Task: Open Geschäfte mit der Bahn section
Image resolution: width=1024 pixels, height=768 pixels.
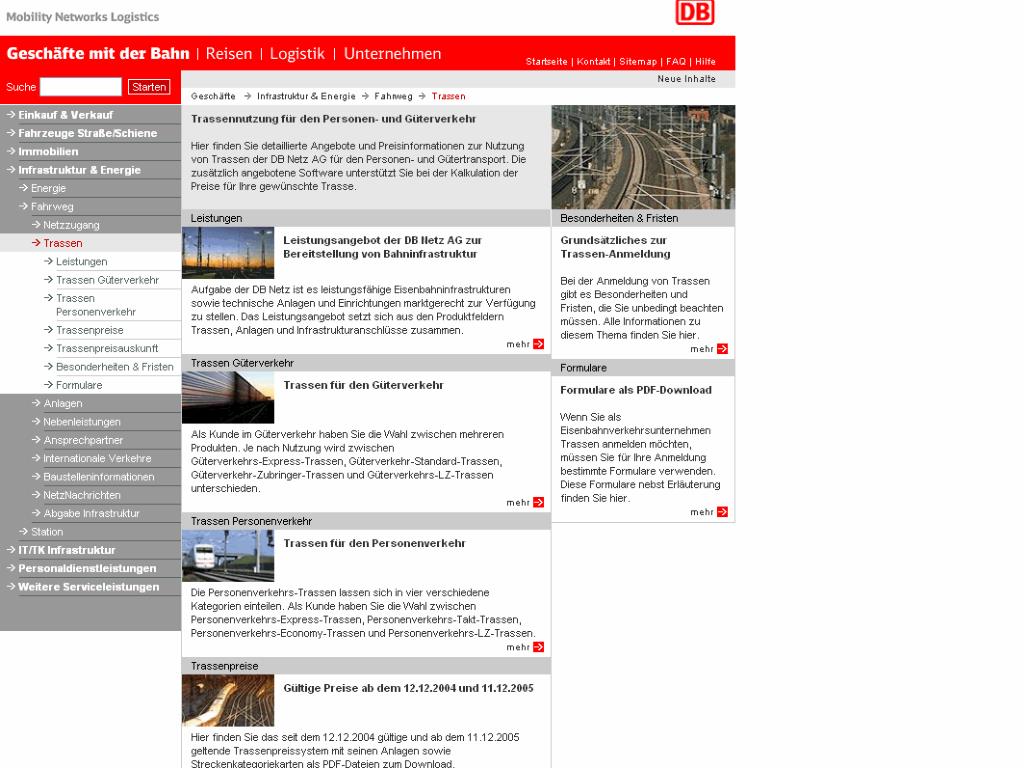Action: pyautogui.click(x=98, y=54)
